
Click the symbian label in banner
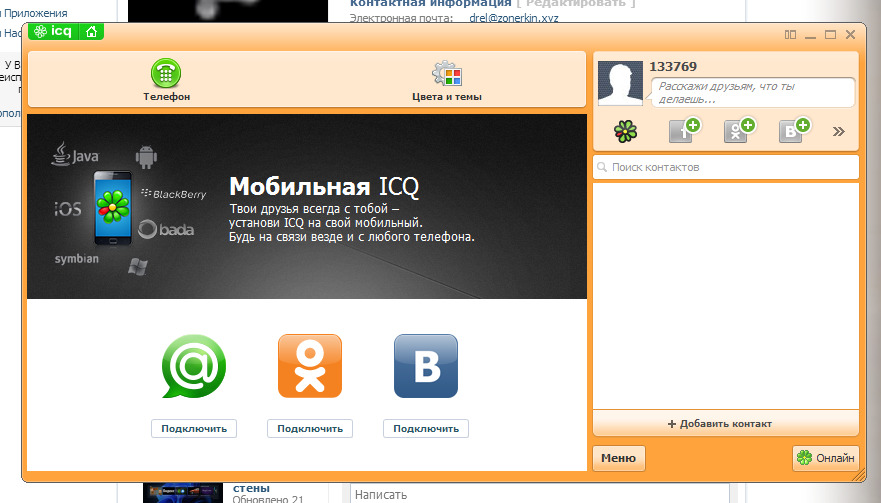point(76,259)
